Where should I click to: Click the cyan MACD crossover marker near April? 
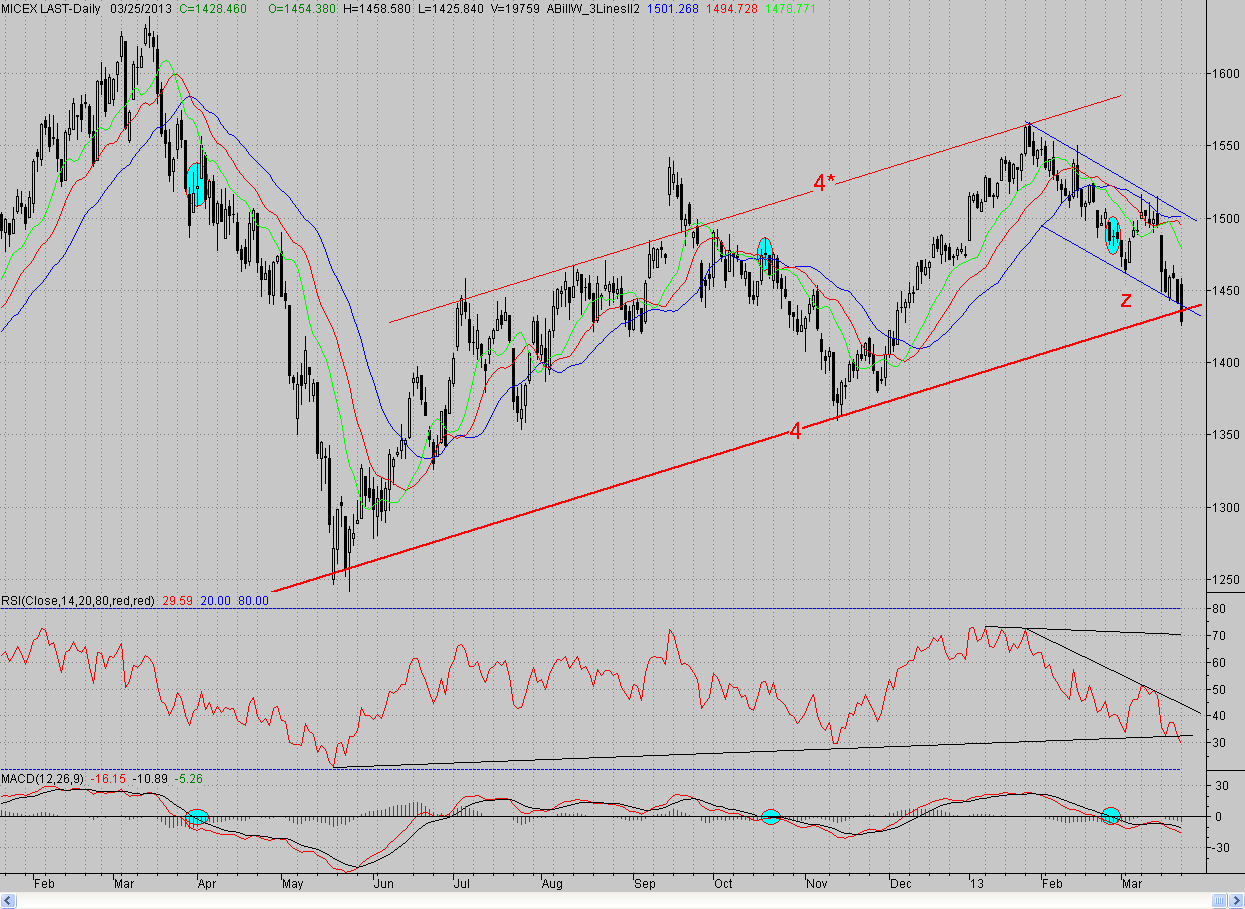[197, 818]
